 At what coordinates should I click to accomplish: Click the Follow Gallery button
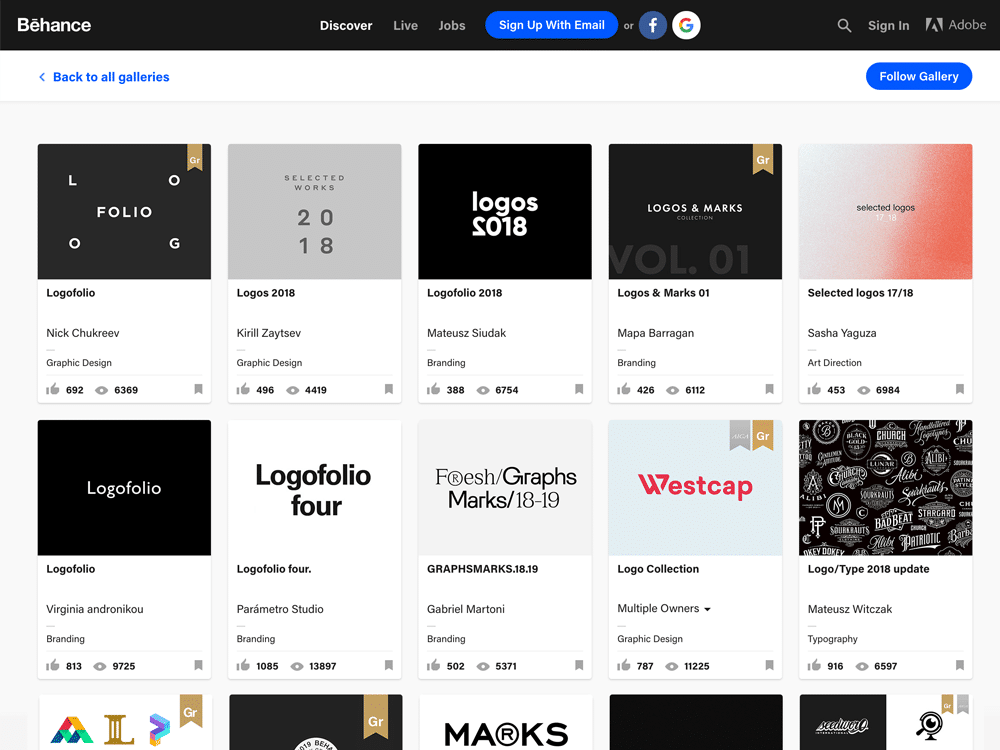point(918,76)
